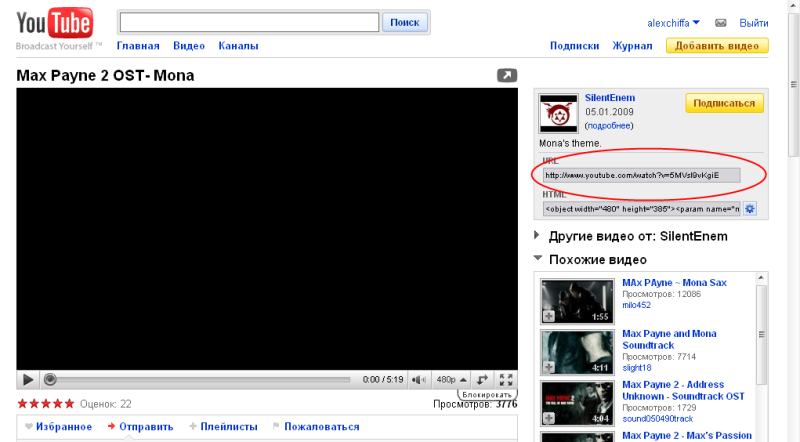800x442 pixels.
Task: Open the pop-out video window icon
Action: point(507,76)
